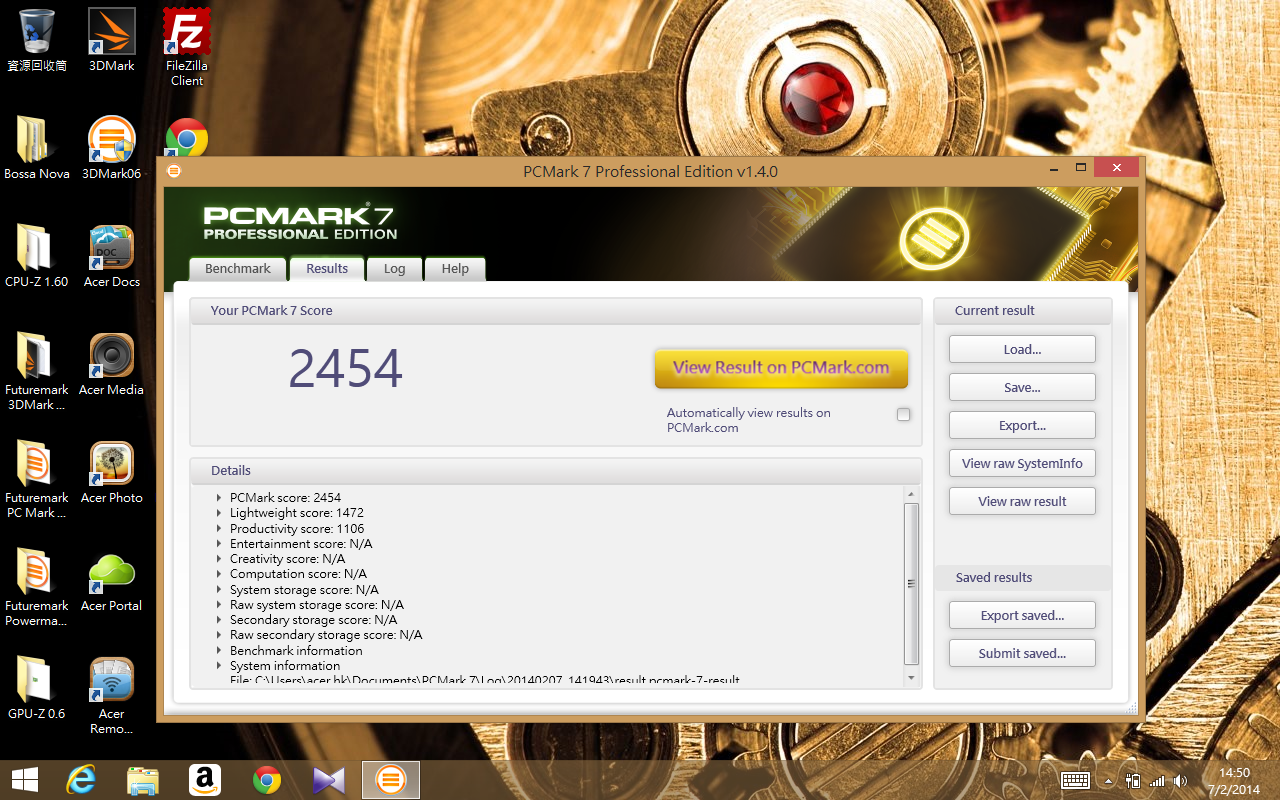Select the Acer Docs desktop icon
The image size is (1280, 800).
(112, 256)
